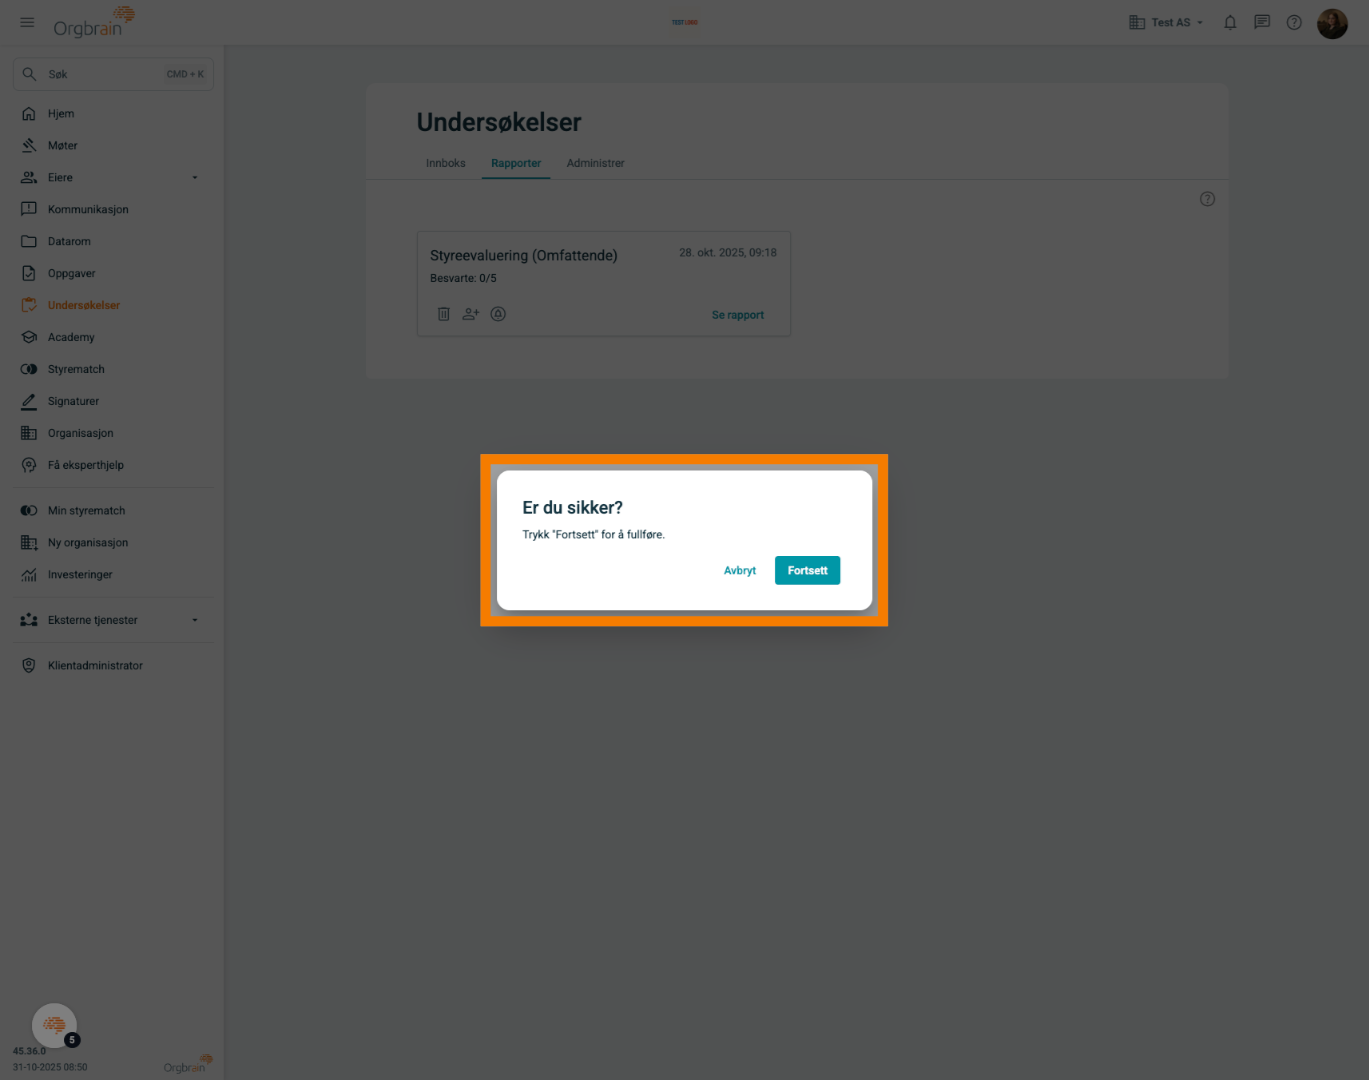The height and width of the screenshot is (1080, 1369).
Task: Click the Academy graduation cap icon
Action: tap(29, 338)
